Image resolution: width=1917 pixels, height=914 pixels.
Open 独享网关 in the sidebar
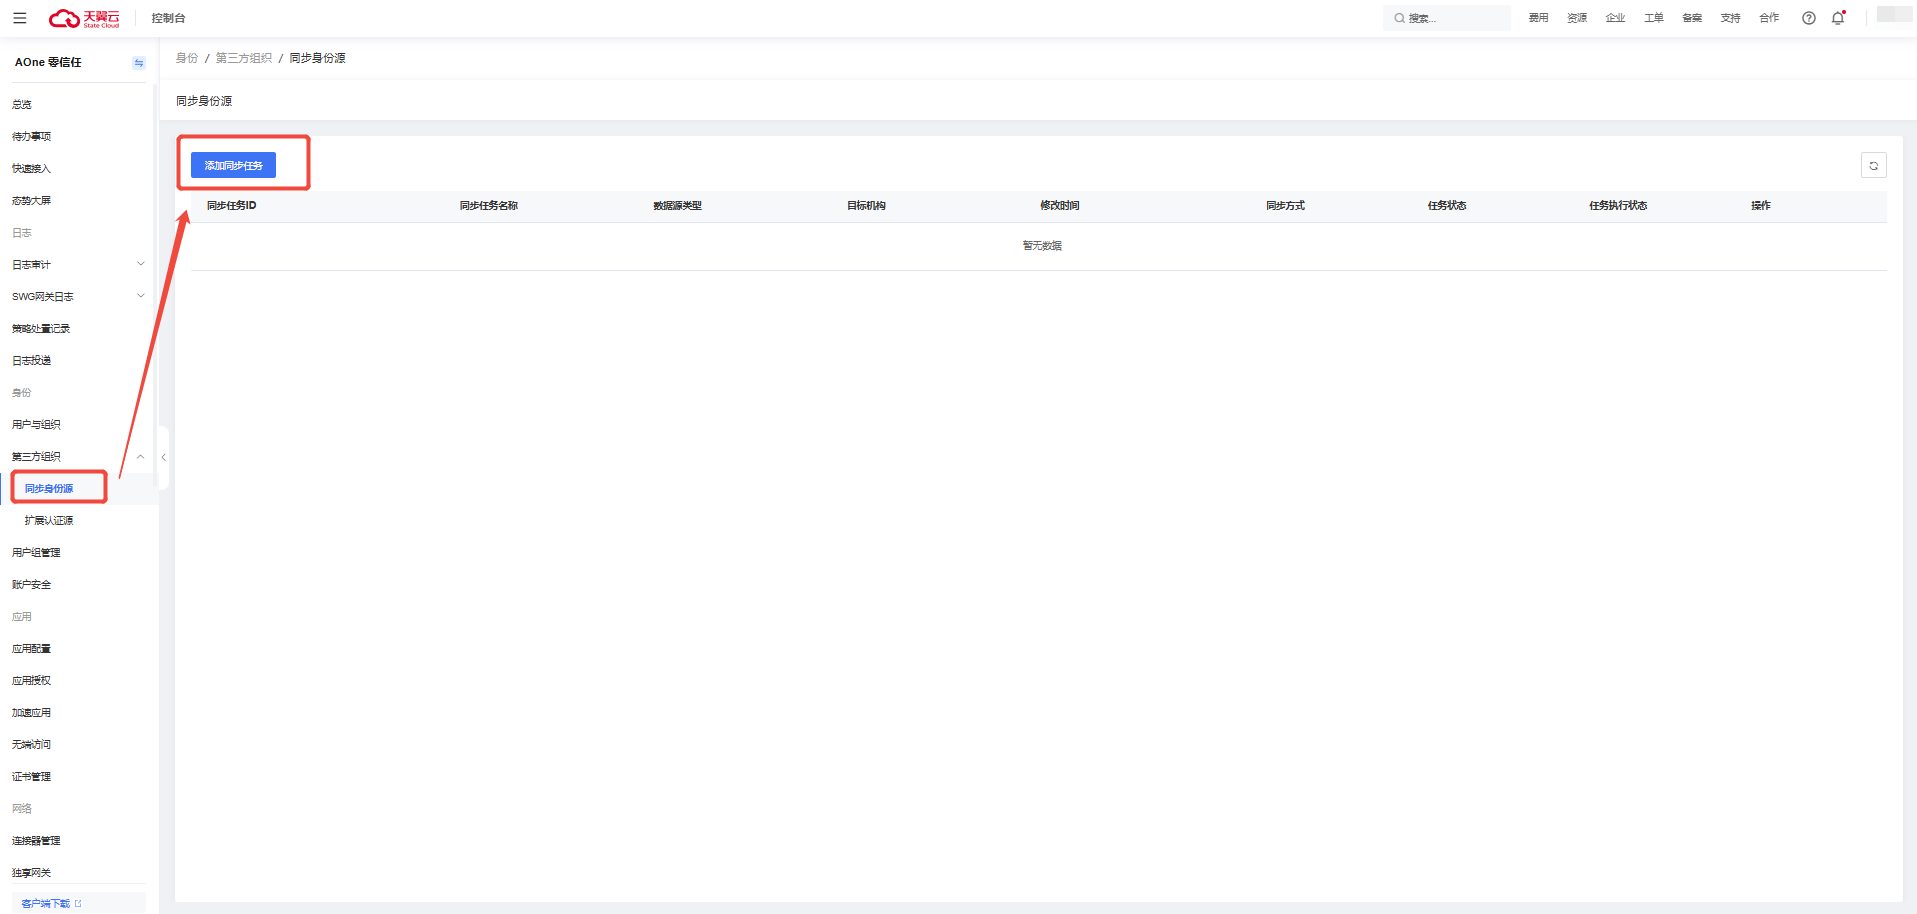(x=31, y=872)
